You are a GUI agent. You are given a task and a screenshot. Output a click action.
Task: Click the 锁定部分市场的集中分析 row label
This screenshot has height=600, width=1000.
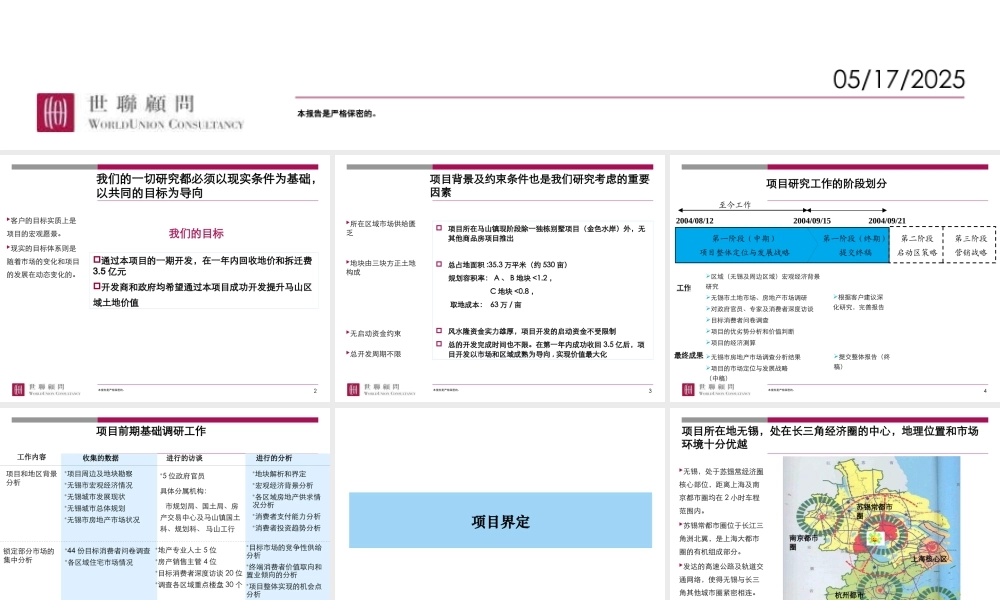tap(29, 555)
